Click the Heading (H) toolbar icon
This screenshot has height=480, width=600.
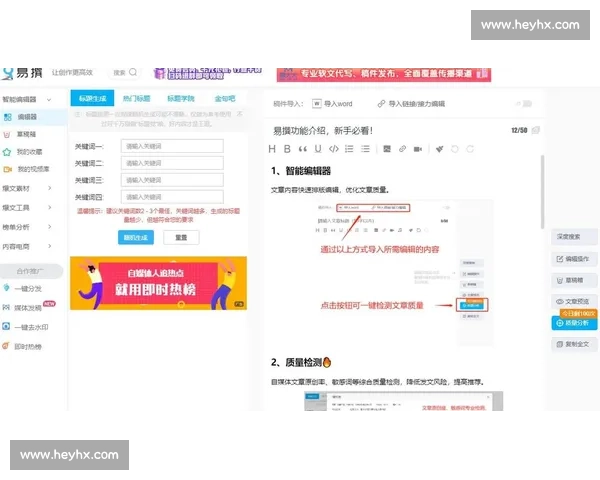coord(272,149)
